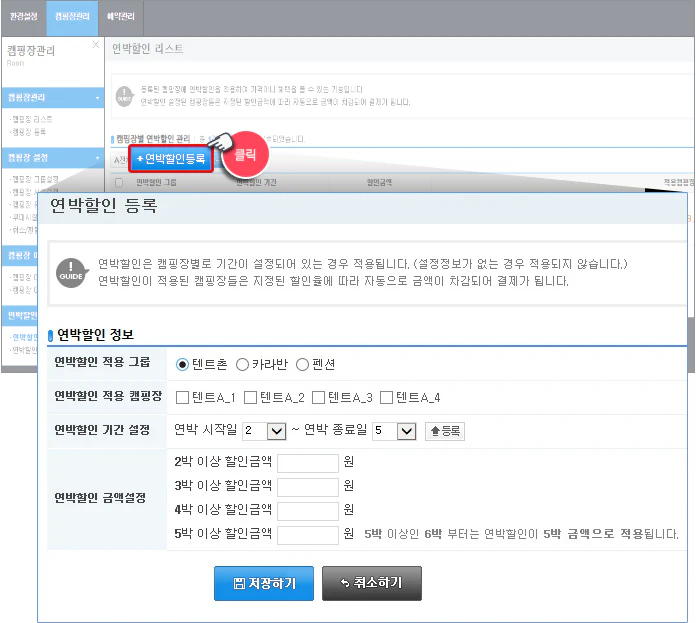
Task: Switch to the 캠핑장관리 top tab
Action: click(72, 16)
